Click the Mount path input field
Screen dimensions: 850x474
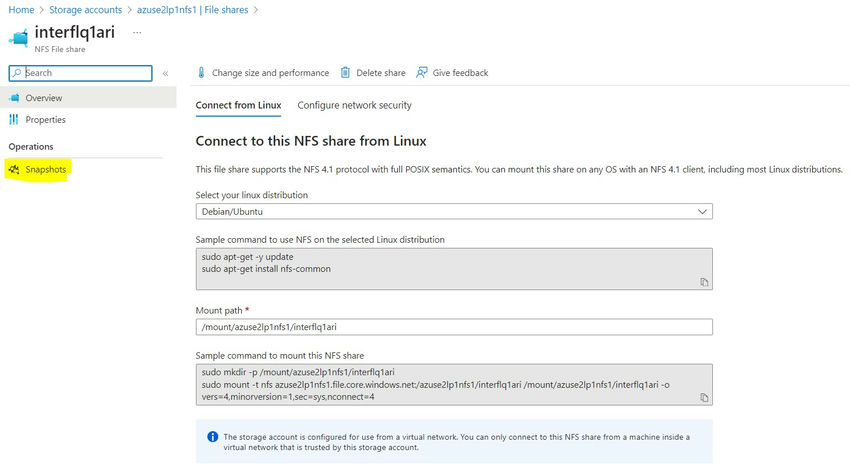(454, 327)
